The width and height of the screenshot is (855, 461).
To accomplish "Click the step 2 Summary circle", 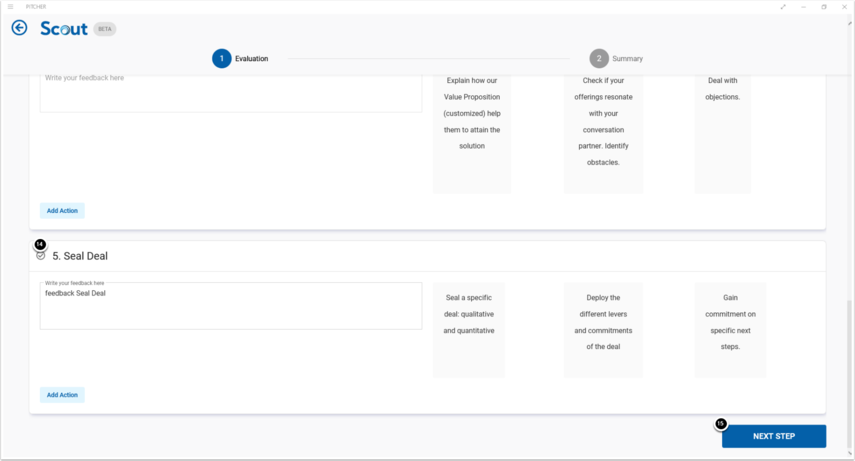I will tap(598, 58).
